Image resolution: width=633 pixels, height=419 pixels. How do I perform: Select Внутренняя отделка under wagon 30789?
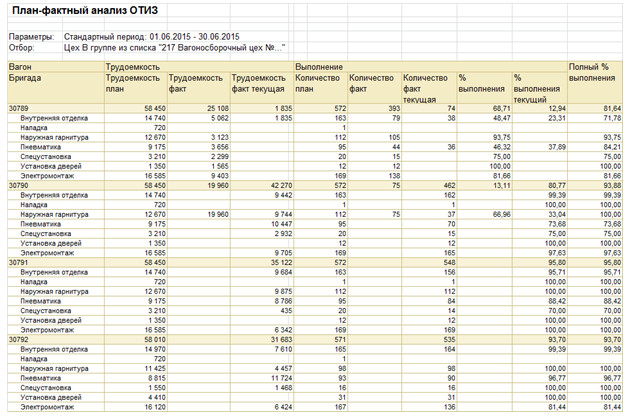(x=50, y=117)
